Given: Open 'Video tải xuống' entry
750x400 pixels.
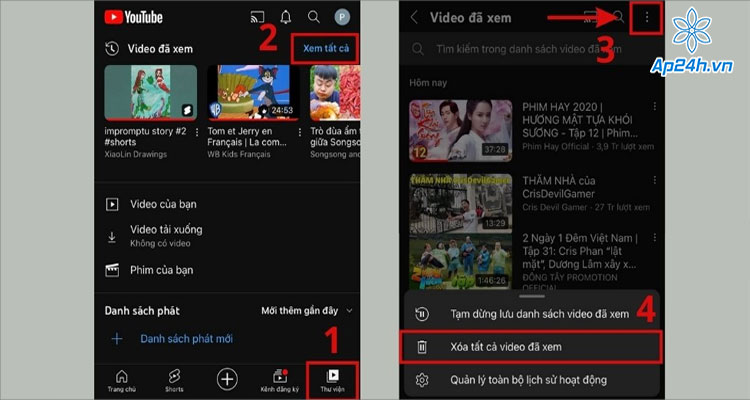Looking at the screenshot, I should [x=227, y=236].
